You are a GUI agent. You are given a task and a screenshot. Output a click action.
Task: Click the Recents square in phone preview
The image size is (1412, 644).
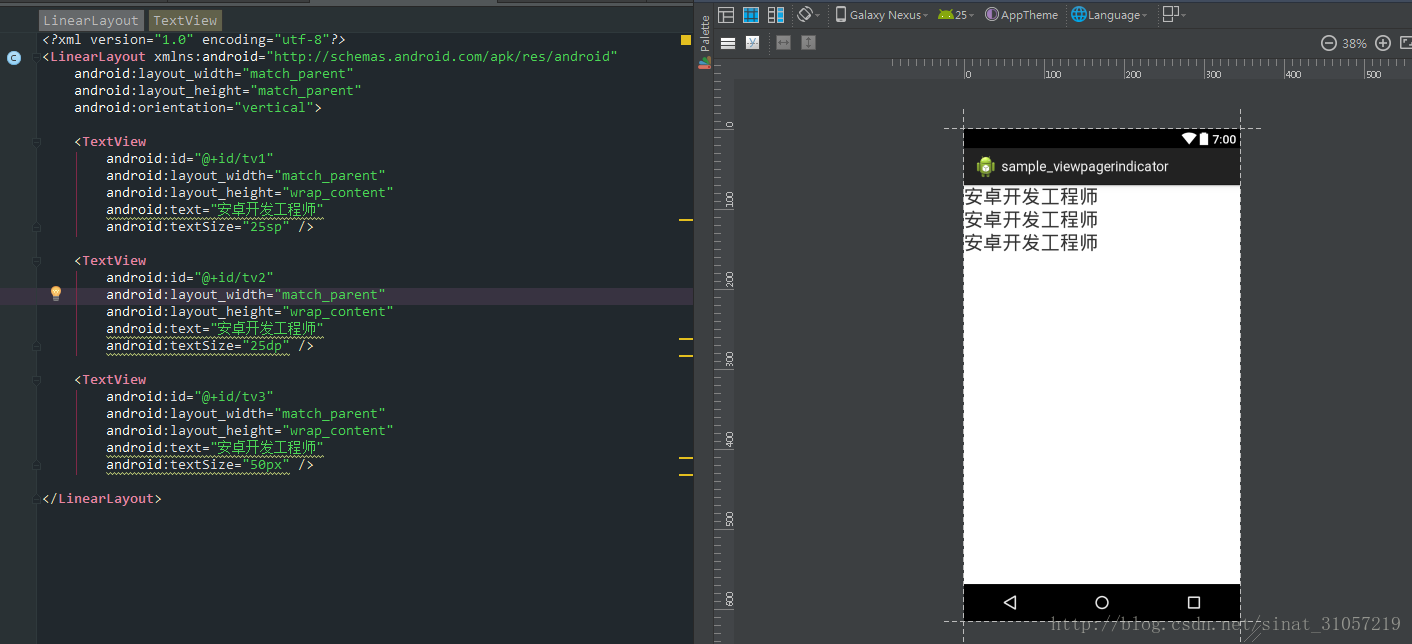[x=1193, y=602]
